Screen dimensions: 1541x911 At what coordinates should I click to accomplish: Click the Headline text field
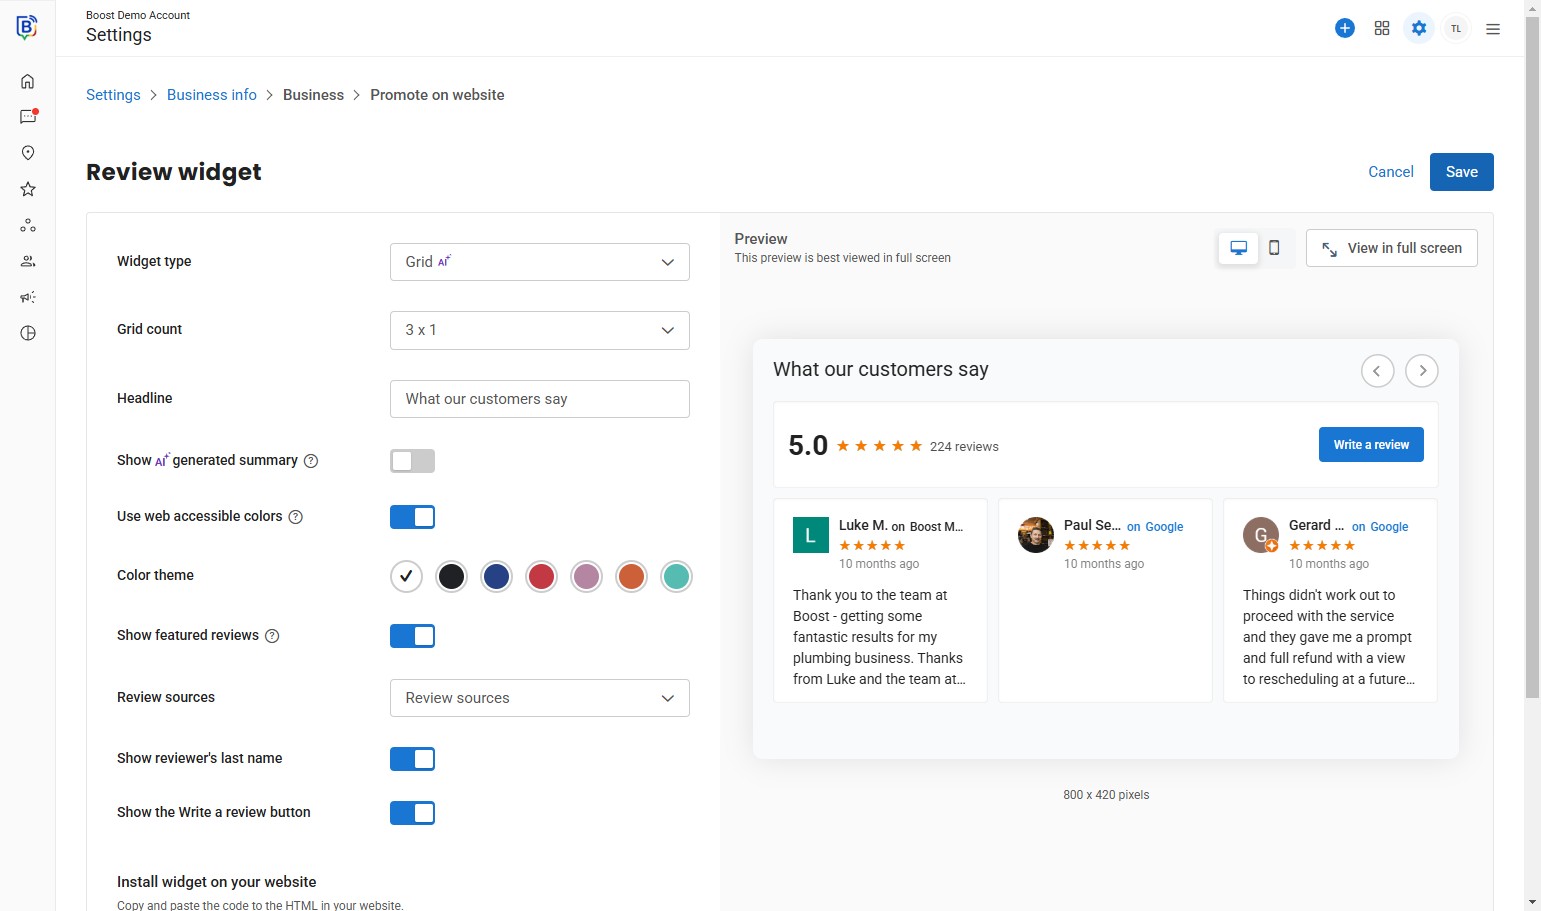click(539, 399)
